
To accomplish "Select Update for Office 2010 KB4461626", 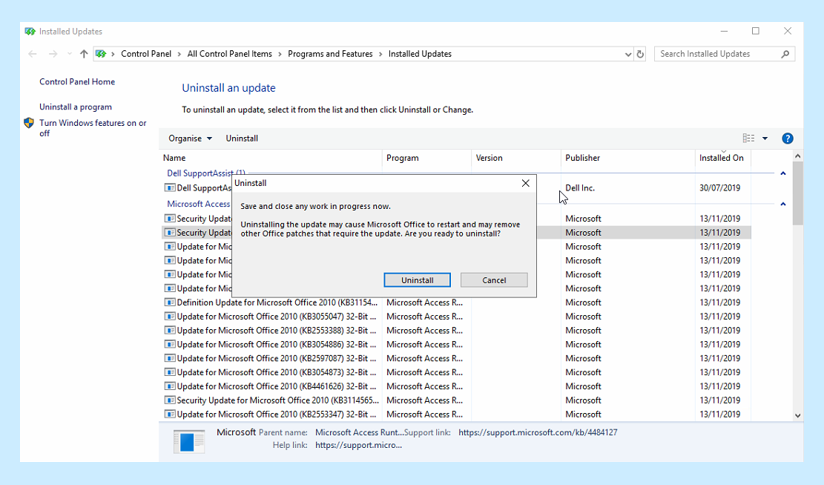I will click(456, 386).
